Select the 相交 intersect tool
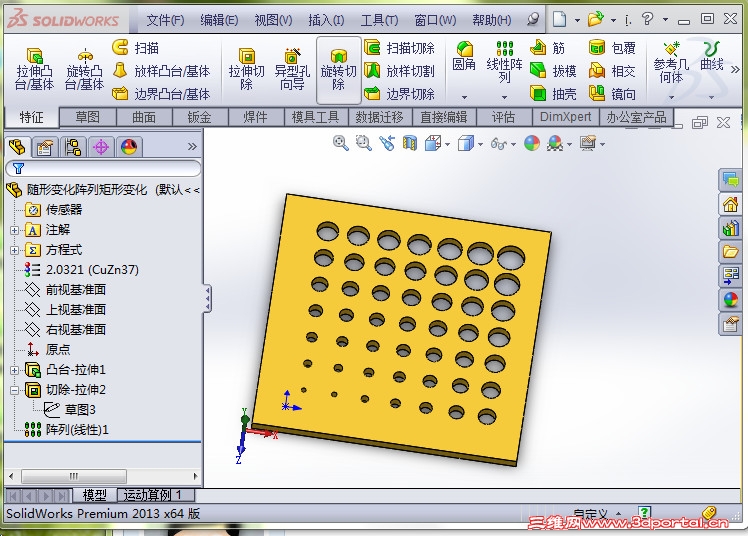This screenshot has width=748, height=536. coord(613,71)
